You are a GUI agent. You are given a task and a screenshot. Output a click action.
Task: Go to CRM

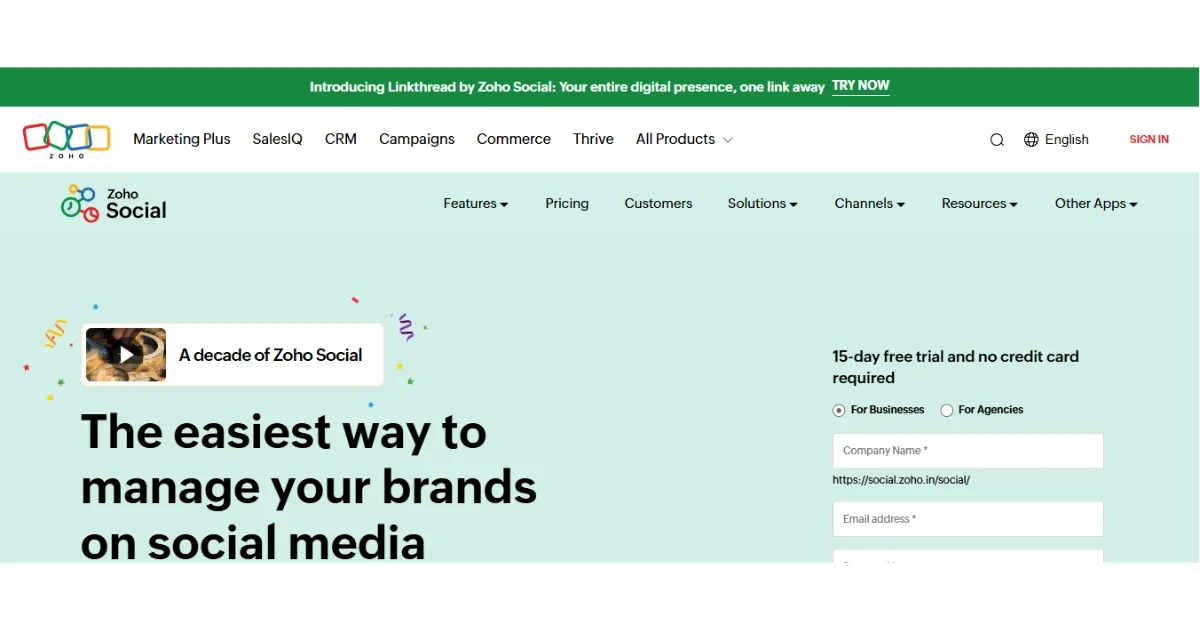pos(341,139)
